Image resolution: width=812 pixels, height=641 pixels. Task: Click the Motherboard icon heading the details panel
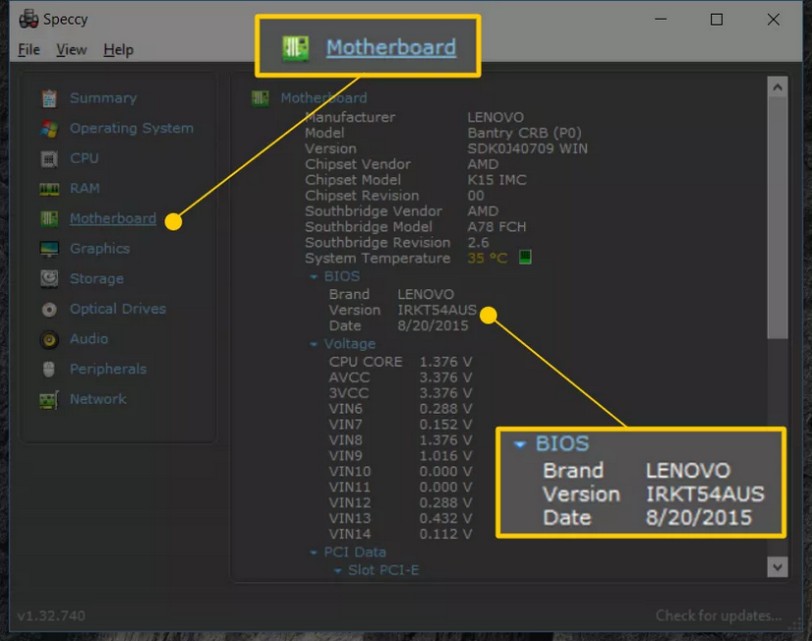click(x=260, y=98)
